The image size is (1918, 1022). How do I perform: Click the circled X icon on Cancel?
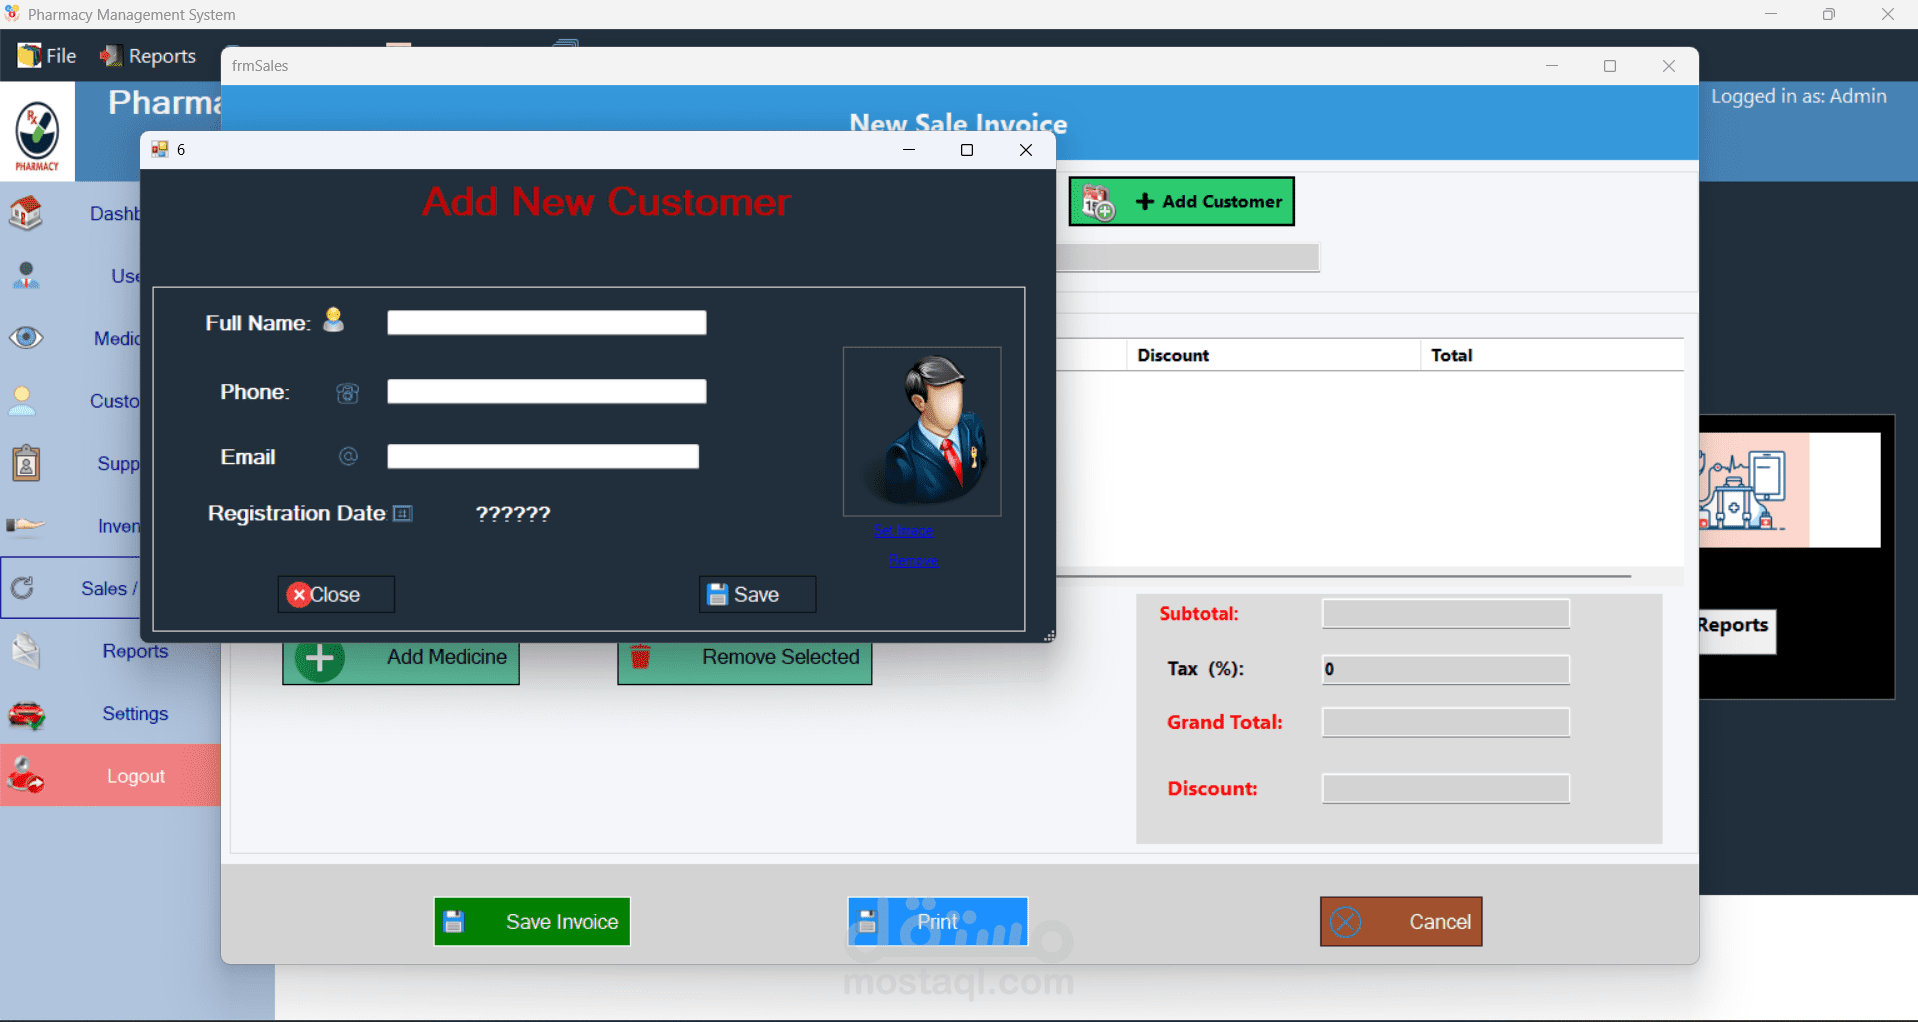(1346, 922)
